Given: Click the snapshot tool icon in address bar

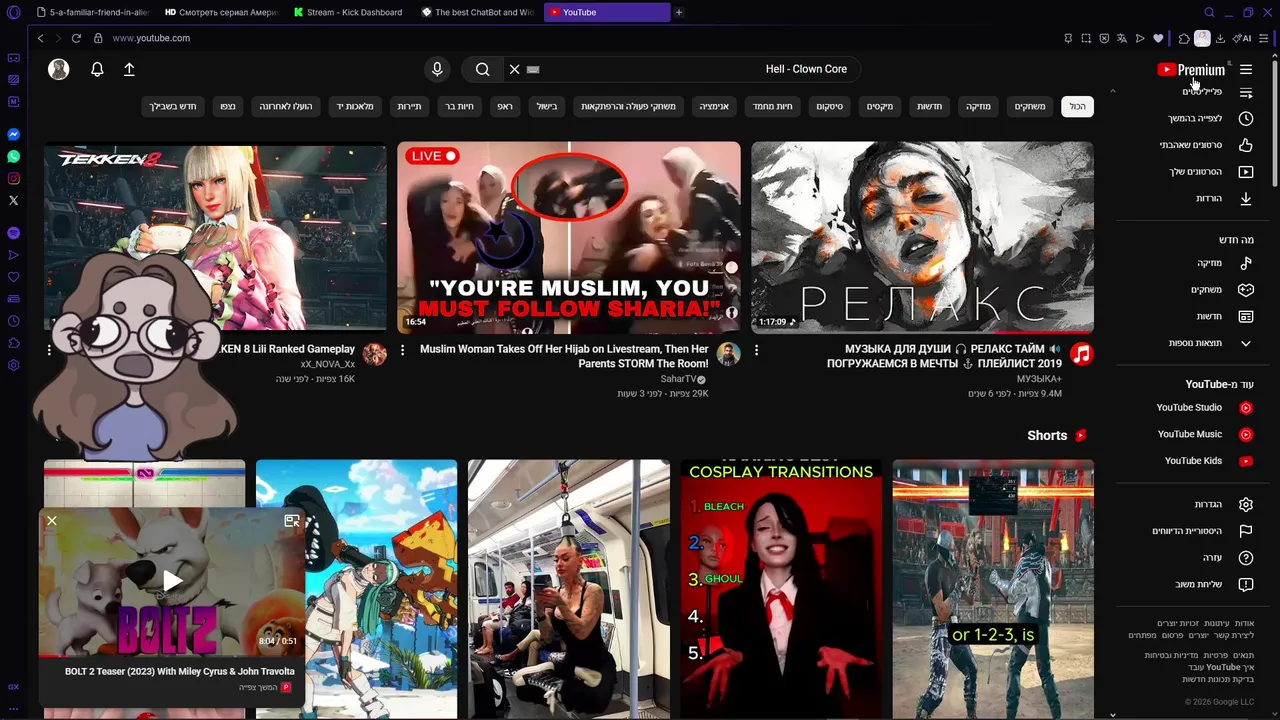Looking at the screenshot, I should [1086, 38].
